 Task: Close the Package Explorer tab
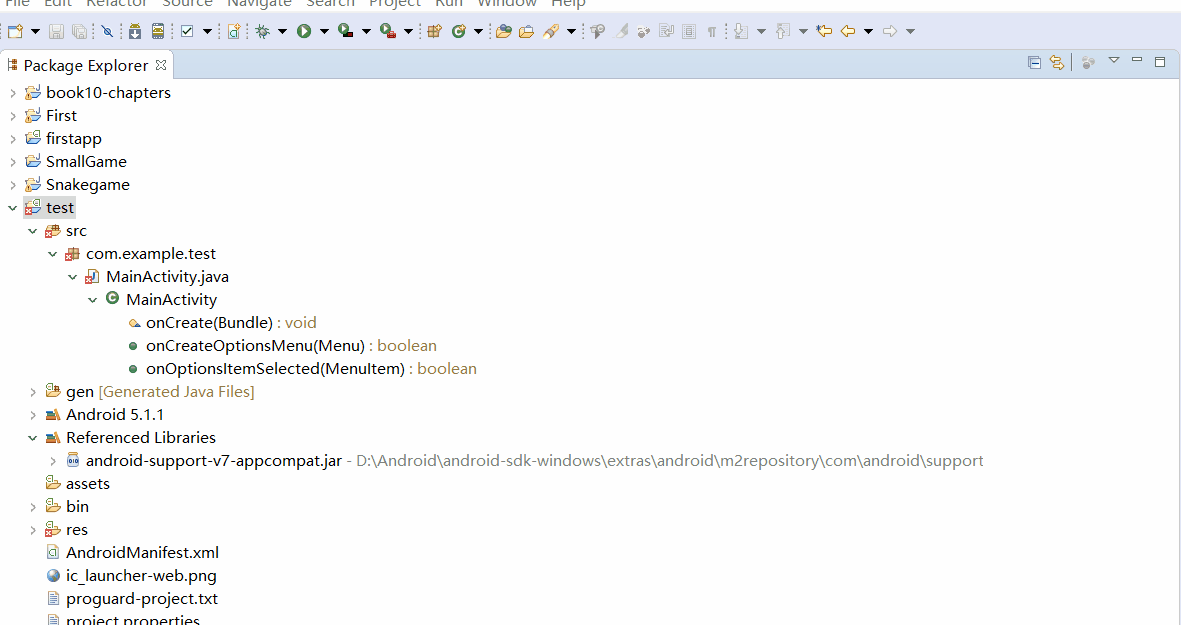click(x=160, y=65)
